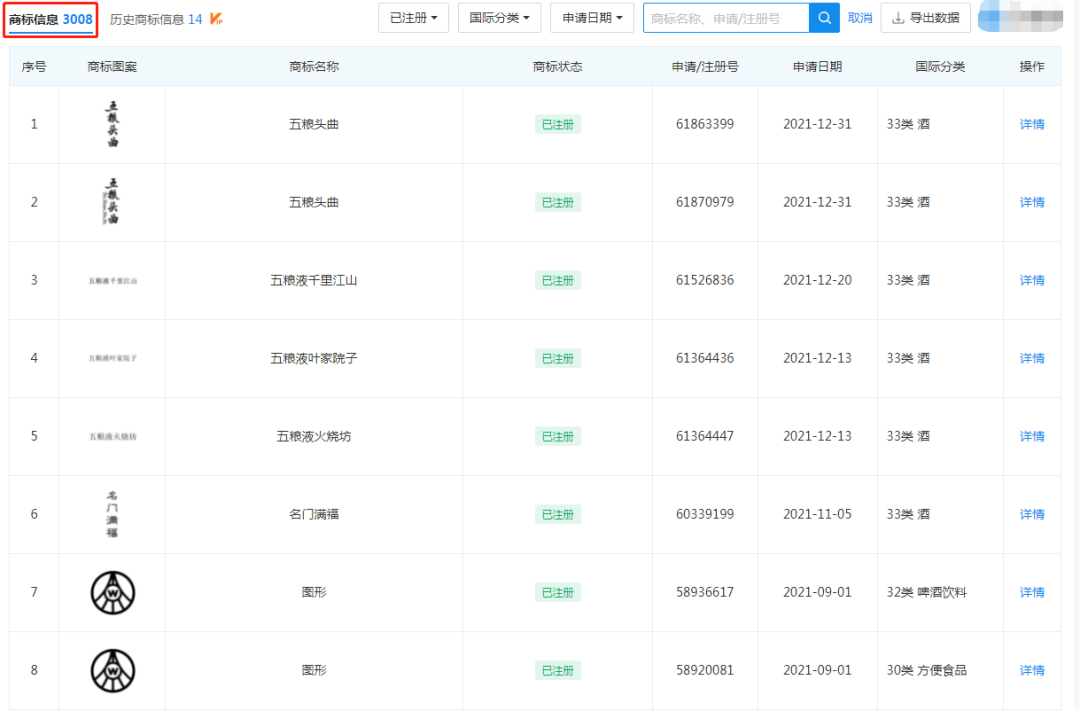
Task: Select registration number 61364447
Action: (x=705, y=436)
